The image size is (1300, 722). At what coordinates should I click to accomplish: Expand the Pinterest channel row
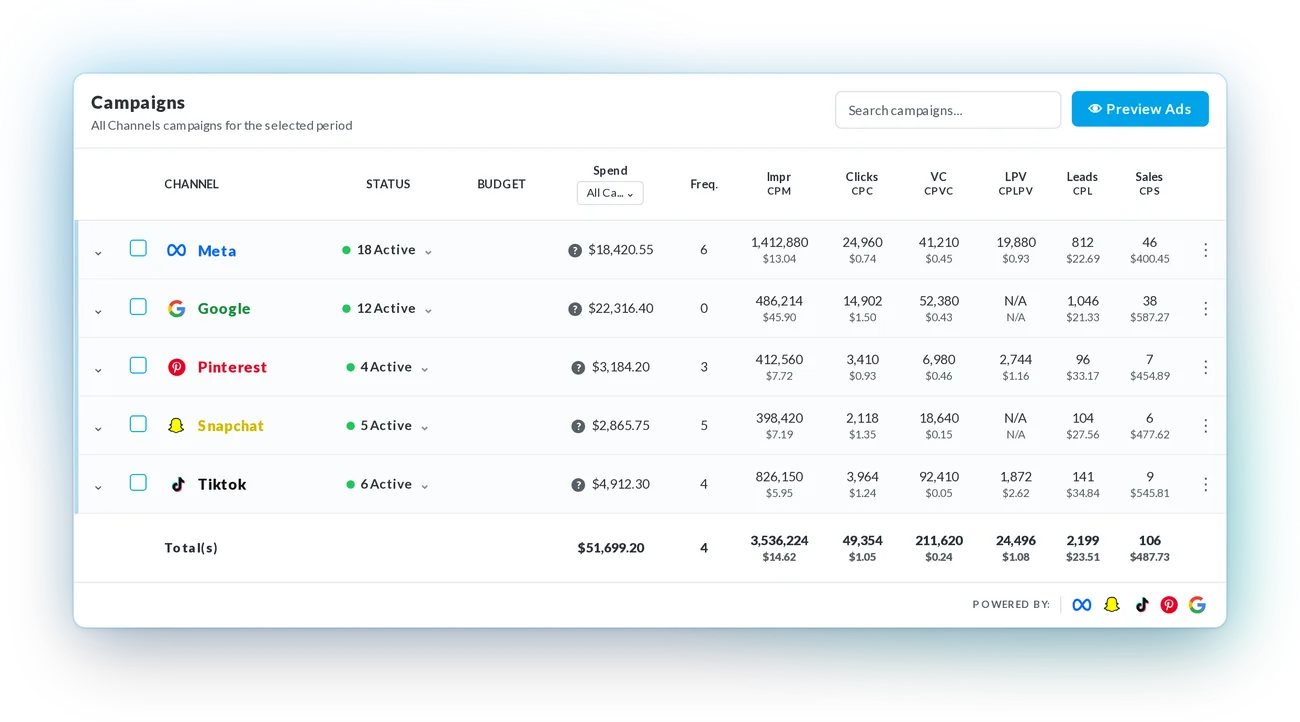pyautogui.click(x=98, y=370)
